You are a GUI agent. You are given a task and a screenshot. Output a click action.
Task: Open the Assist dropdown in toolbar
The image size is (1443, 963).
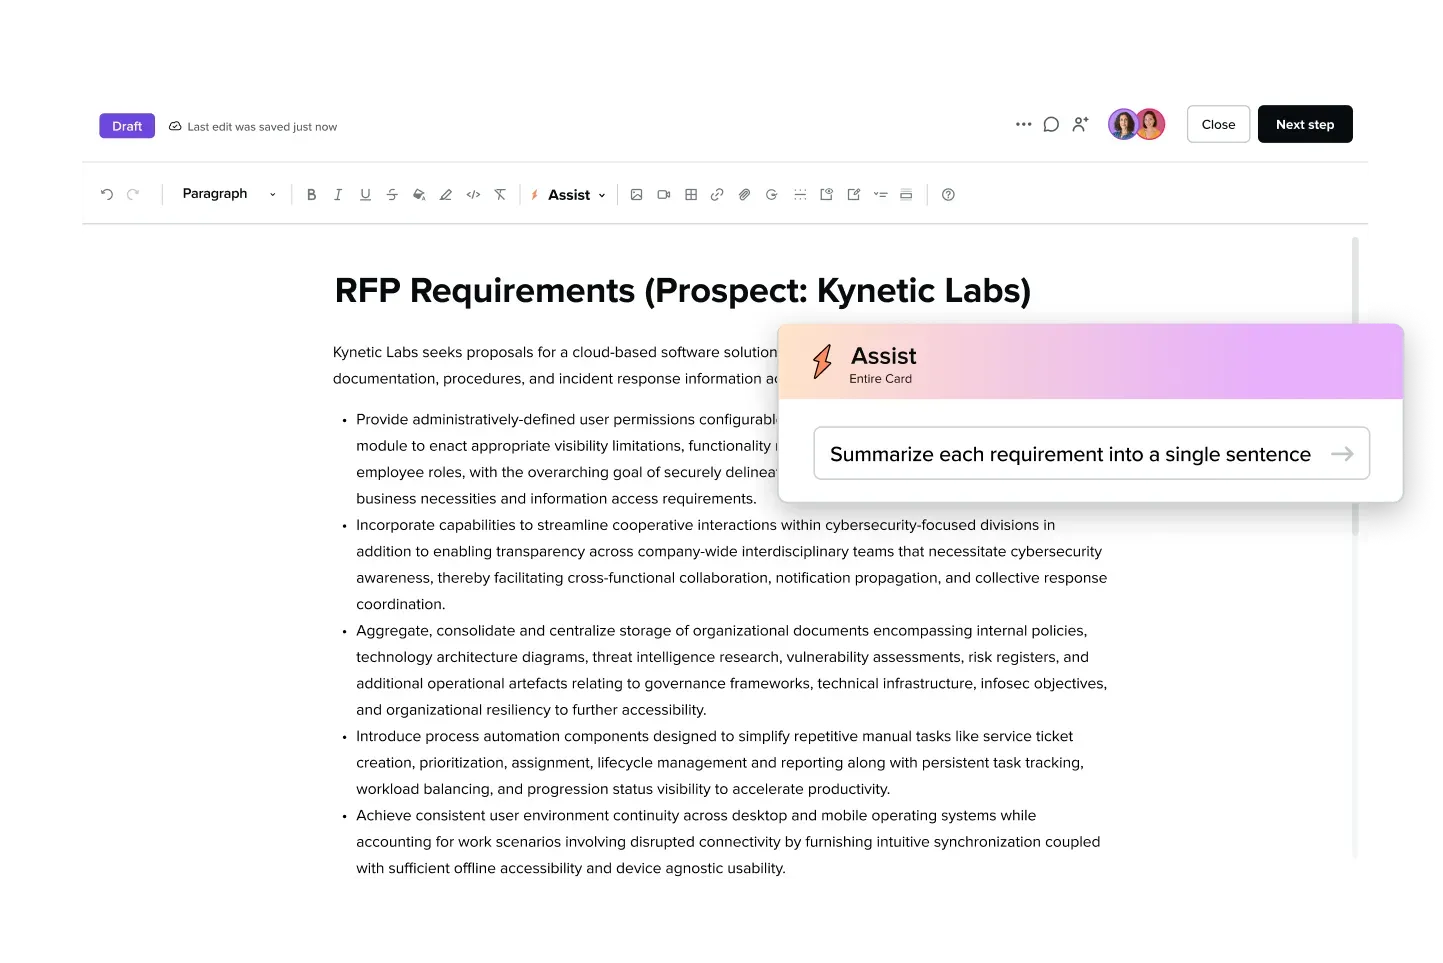[x=568, y=195]
